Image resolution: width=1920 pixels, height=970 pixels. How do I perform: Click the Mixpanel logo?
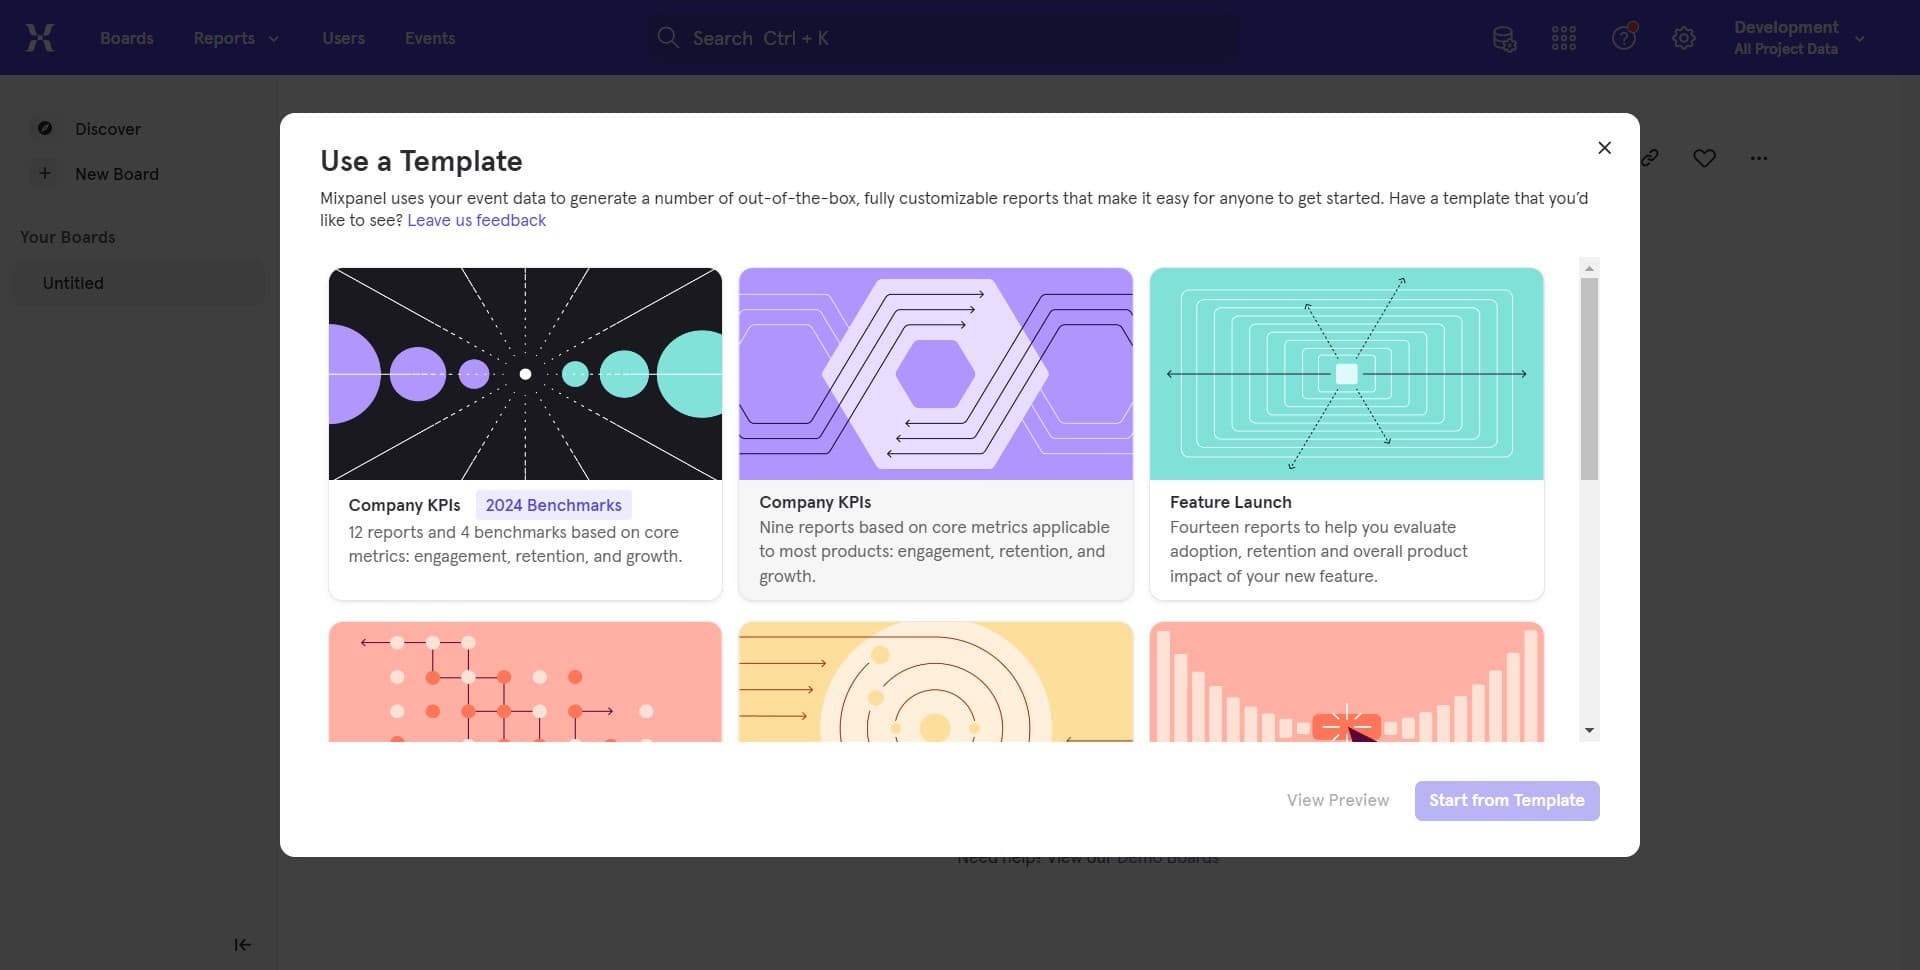click(39, 37)
